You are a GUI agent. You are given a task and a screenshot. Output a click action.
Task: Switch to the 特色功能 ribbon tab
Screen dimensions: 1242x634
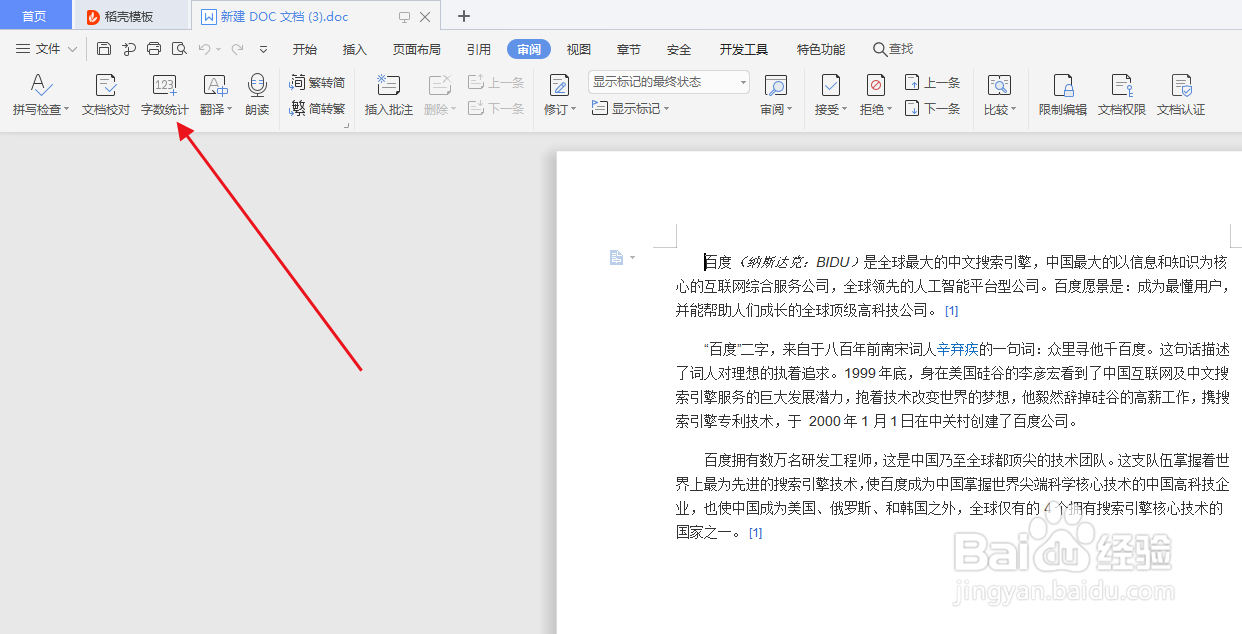click(821, 49)
